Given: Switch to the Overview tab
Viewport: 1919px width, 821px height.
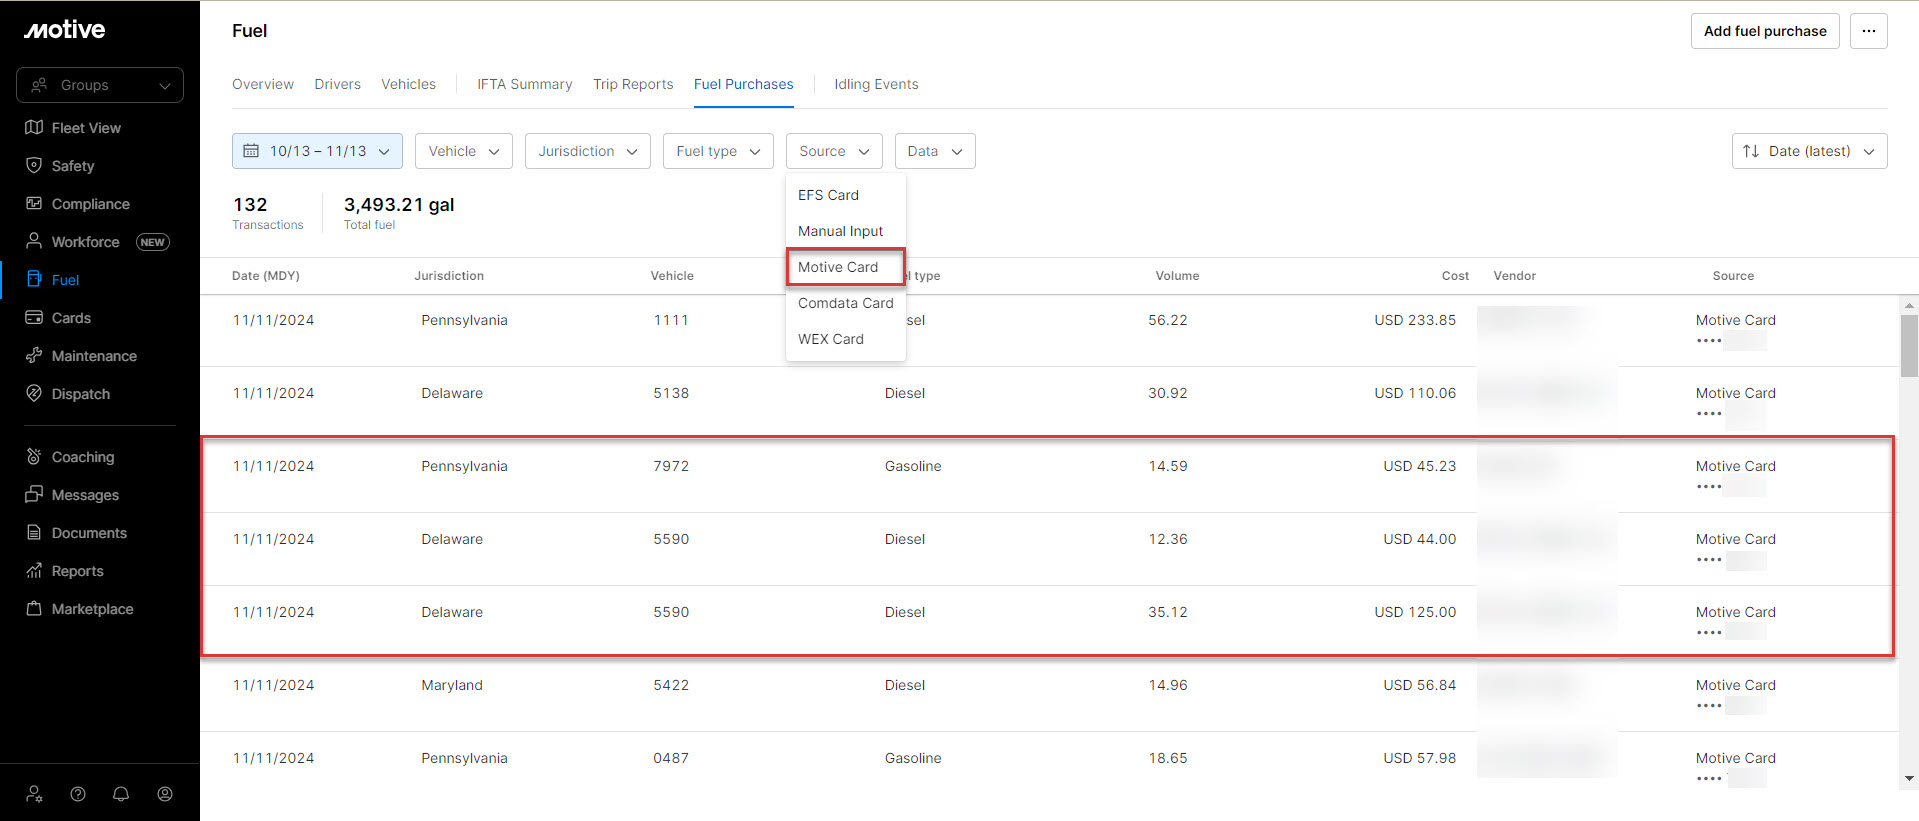Looking at the screenshot, I should click(263, 84).
